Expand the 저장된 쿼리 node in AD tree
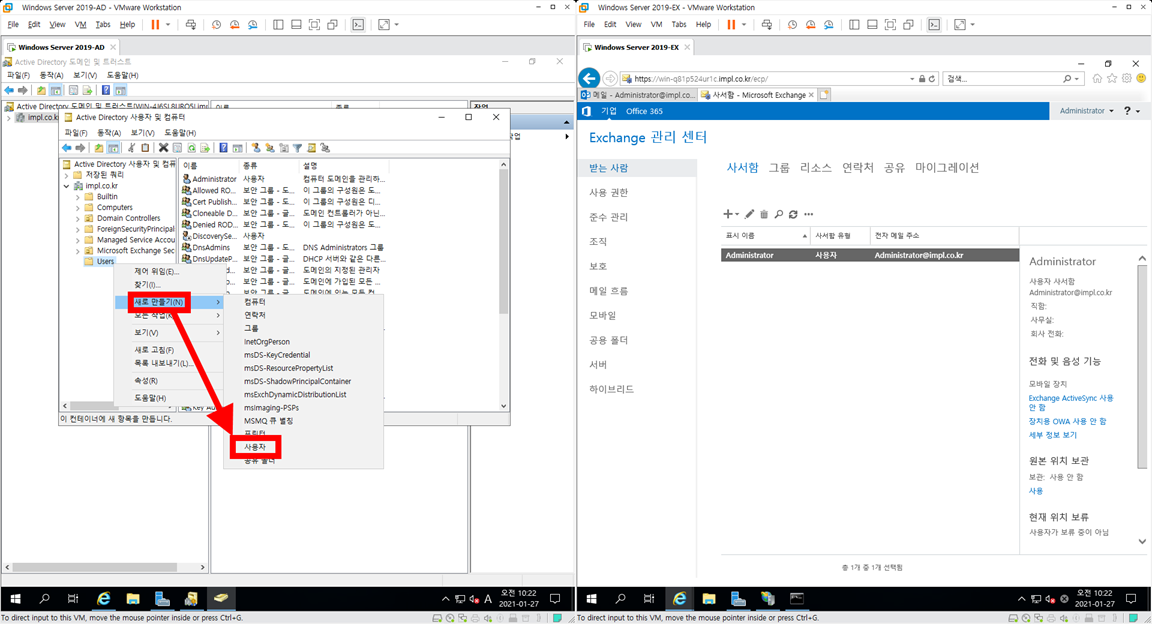The image size is (1152, 624). (x=67, y=175)
